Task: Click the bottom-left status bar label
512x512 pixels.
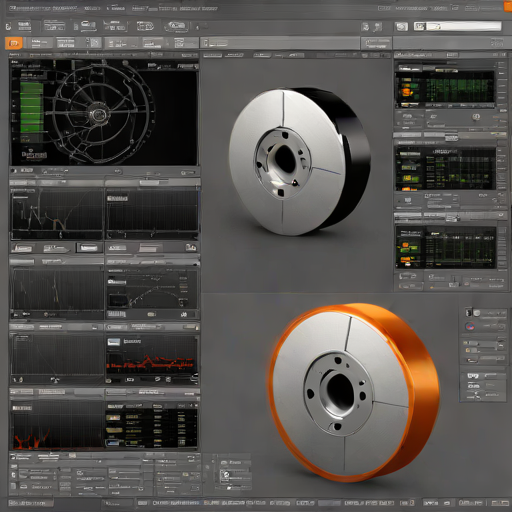Action: pos(31,503)
